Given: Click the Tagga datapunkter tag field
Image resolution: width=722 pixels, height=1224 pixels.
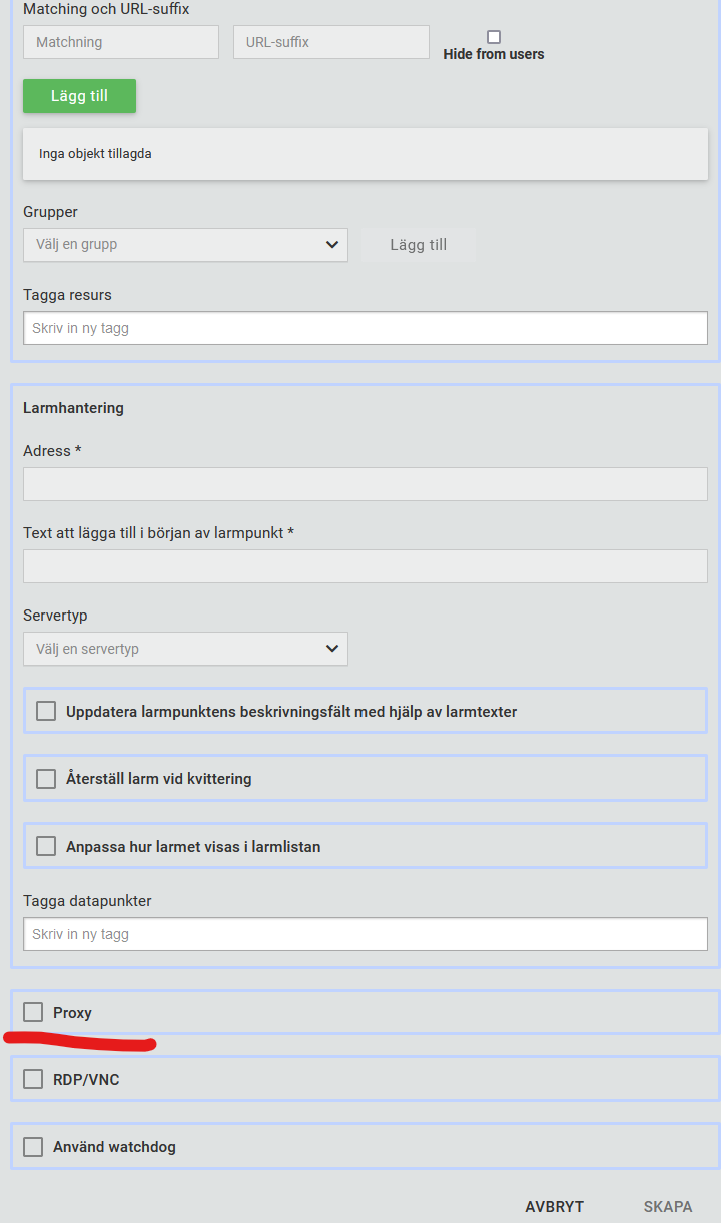Looking at the screenshot, I should click(x=365, y=934).
